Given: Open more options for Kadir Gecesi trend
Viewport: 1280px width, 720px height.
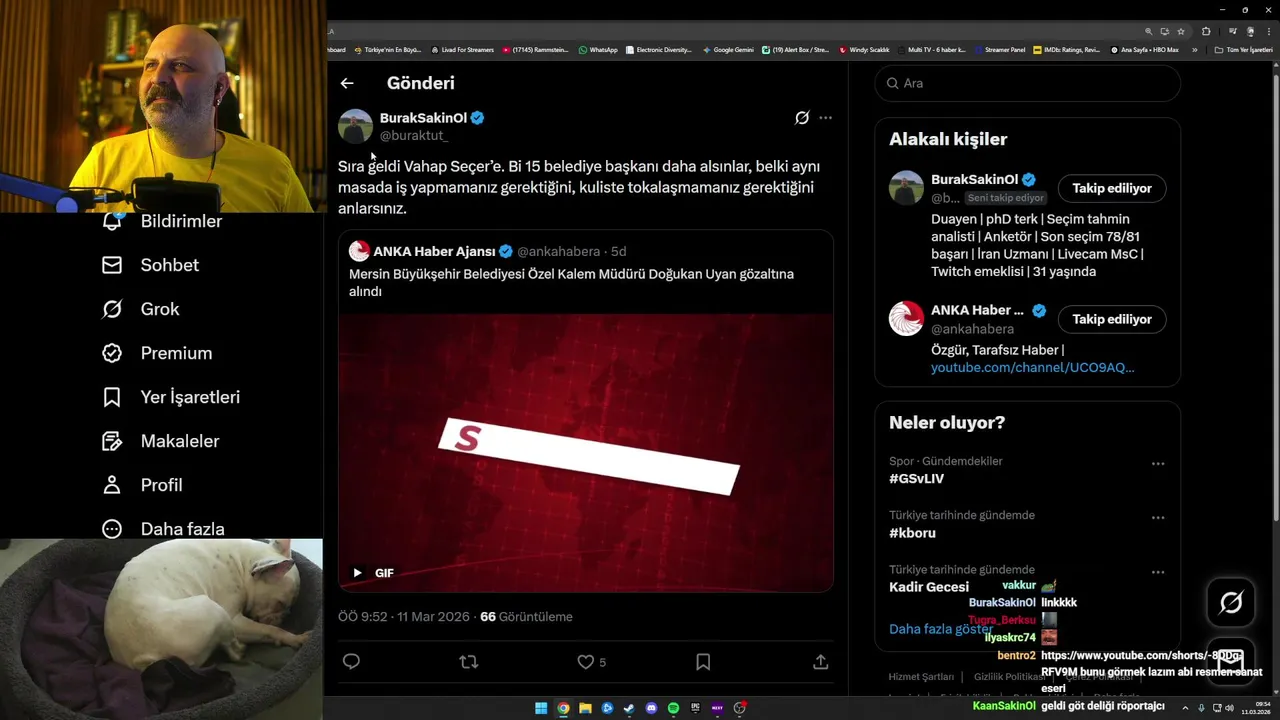Looking at the screenshot, I should pos(1158,572).
